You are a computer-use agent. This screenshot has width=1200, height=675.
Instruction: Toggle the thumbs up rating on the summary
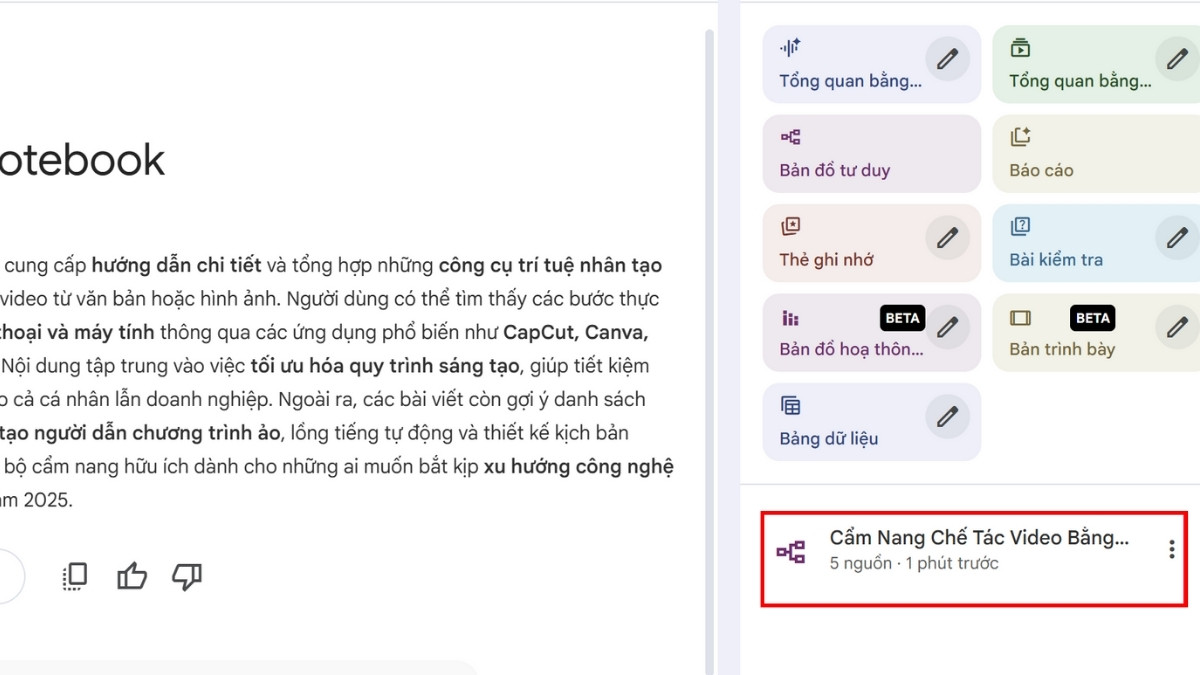pyautogui.click(x=132, y=576)
